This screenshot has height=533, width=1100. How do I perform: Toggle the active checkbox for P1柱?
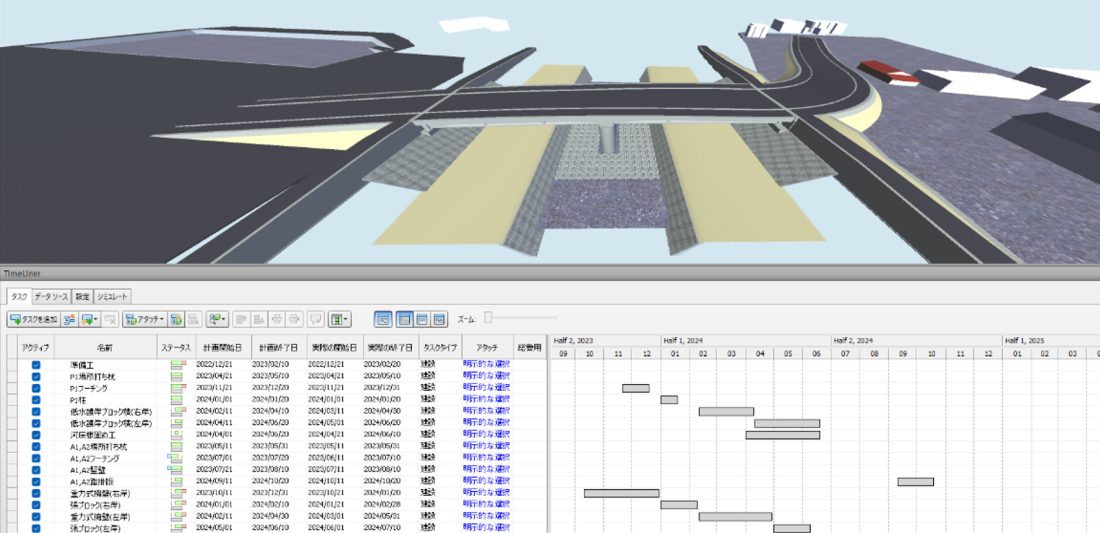point(36,399)
